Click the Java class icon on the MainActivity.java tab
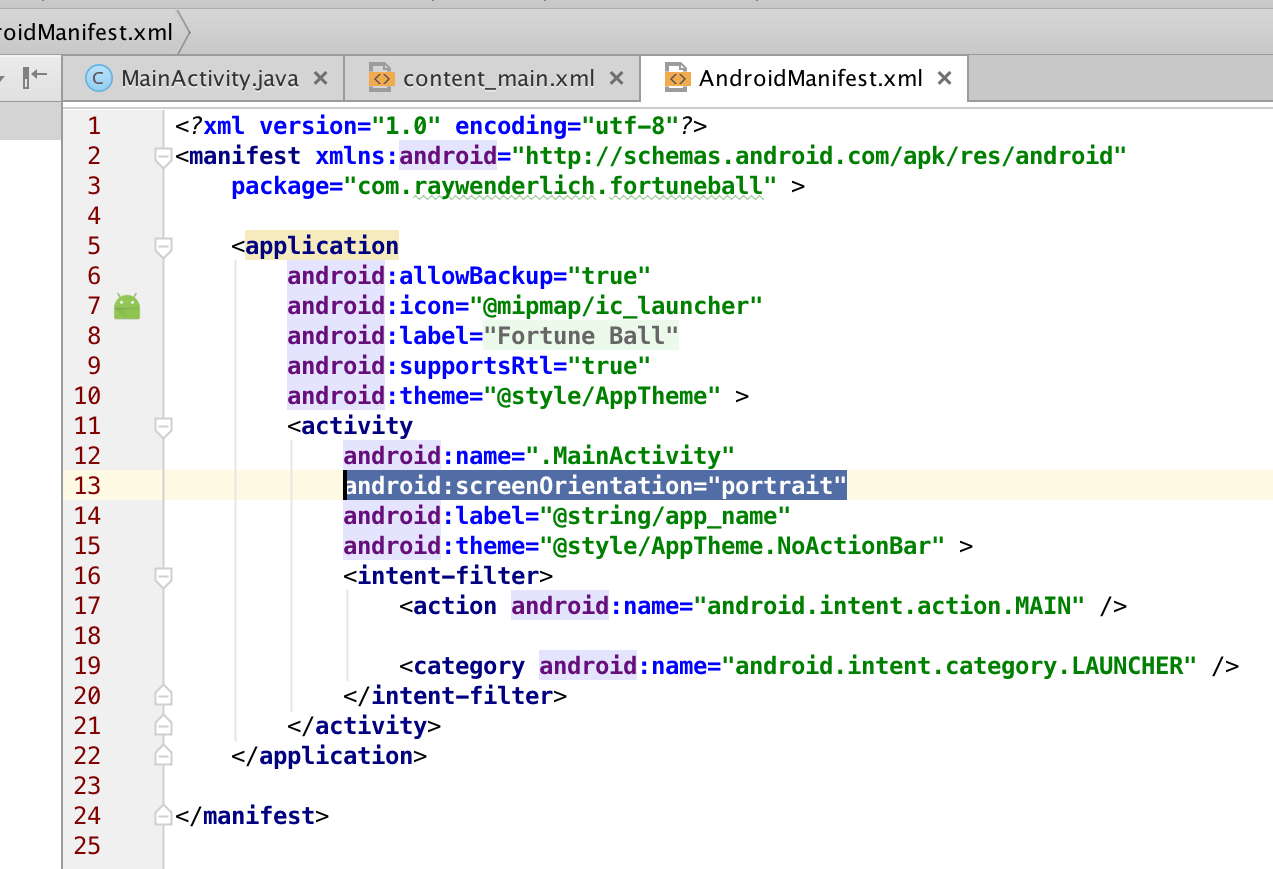 pyautogui.click(x=98, y=78)
